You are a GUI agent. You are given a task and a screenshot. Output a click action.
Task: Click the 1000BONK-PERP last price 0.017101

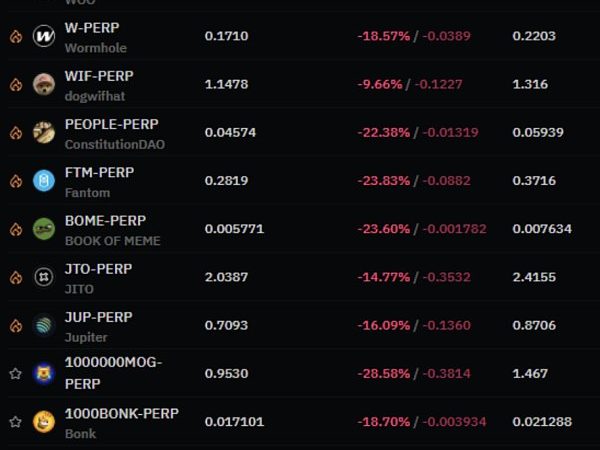234,422
